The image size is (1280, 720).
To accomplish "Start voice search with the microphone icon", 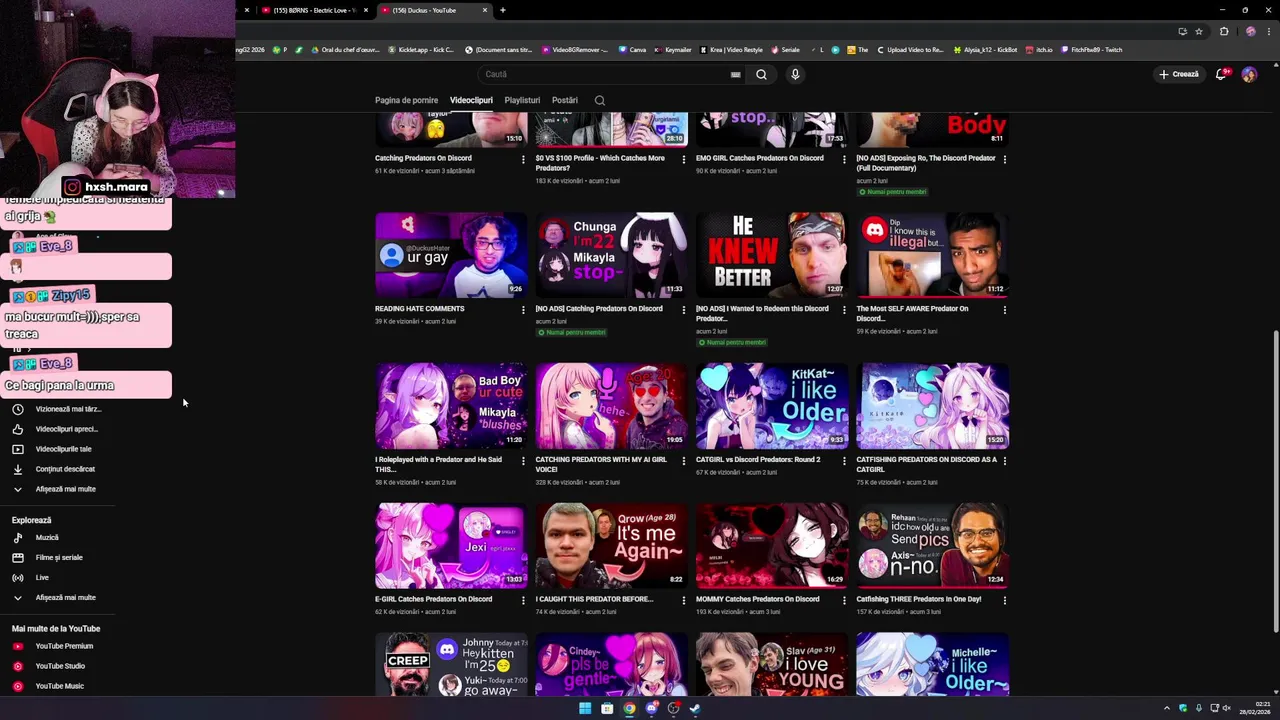I will pyautogui.click(x=795, y=74).
